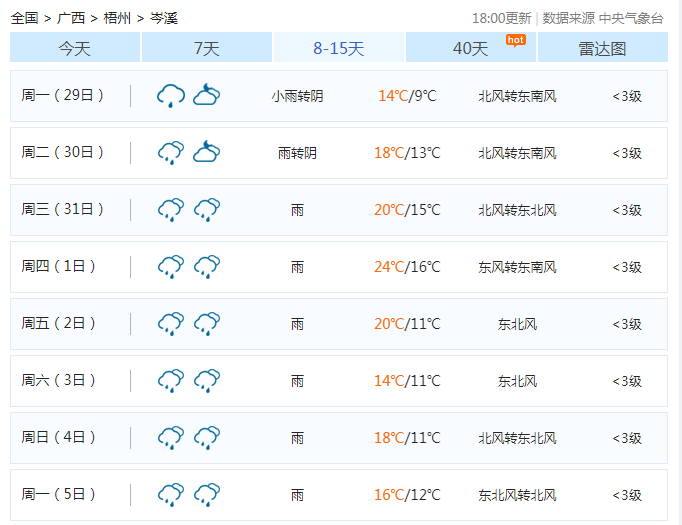Open the 7天 forecast tab
The width and height of the screenshot is (682, 525).
coord(207,48)
